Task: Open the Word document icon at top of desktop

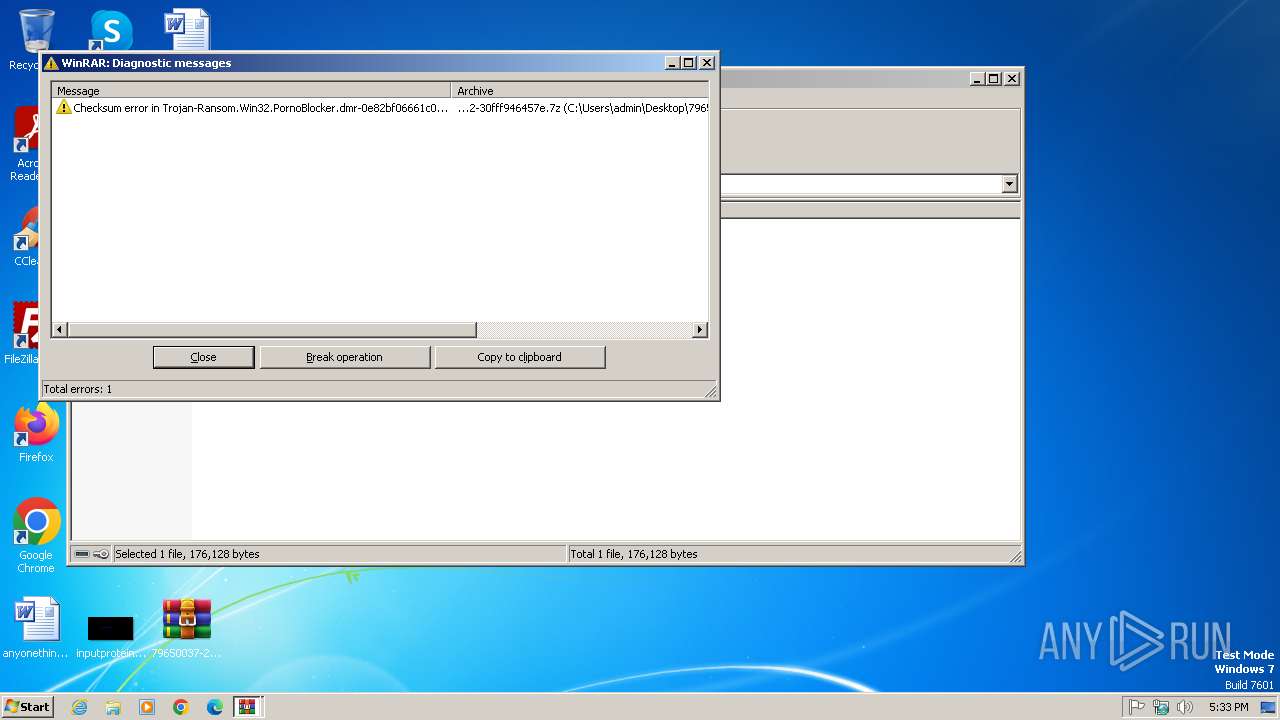Action: (x=187, y=30)
